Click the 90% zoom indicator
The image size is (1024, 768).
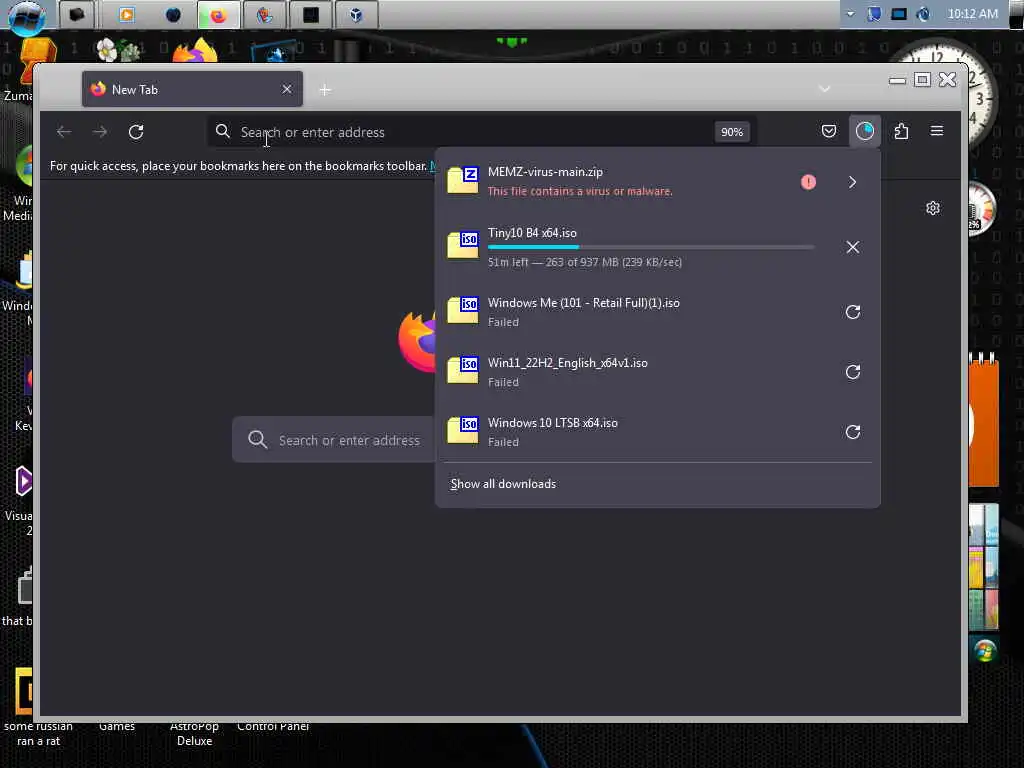coord(731,132)
